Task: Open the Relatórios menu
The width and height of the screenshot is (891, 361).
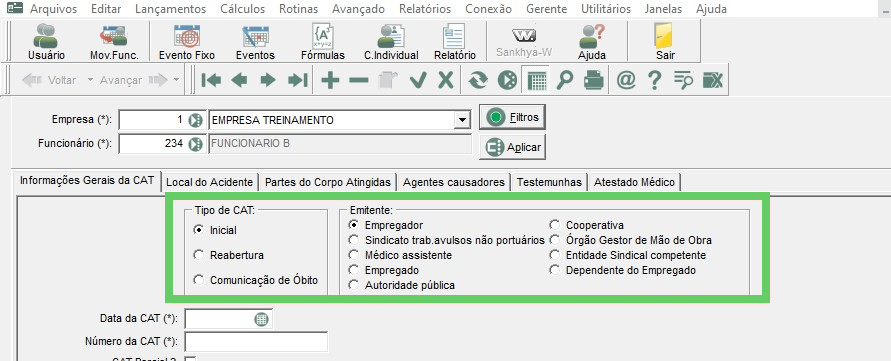Action: click(424, 9)
